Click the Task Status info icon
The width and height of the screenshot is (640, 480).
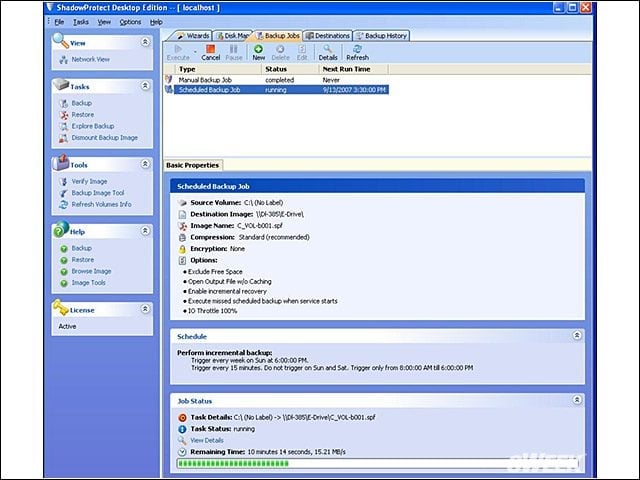[x=182, y=429]
